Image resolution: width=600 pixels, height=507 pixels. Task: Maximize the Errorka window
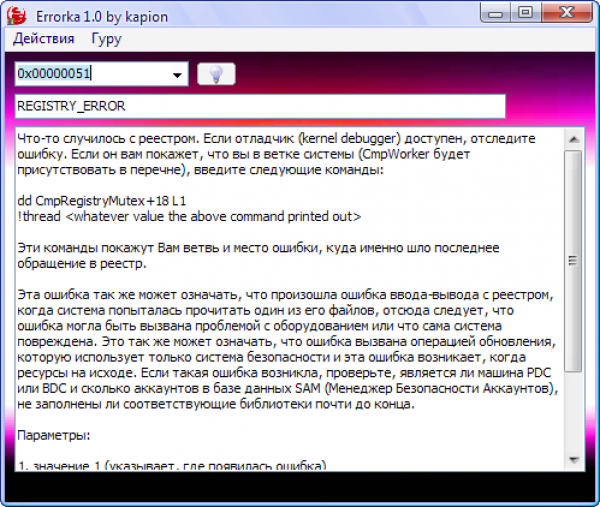click(x=525, y=13)
